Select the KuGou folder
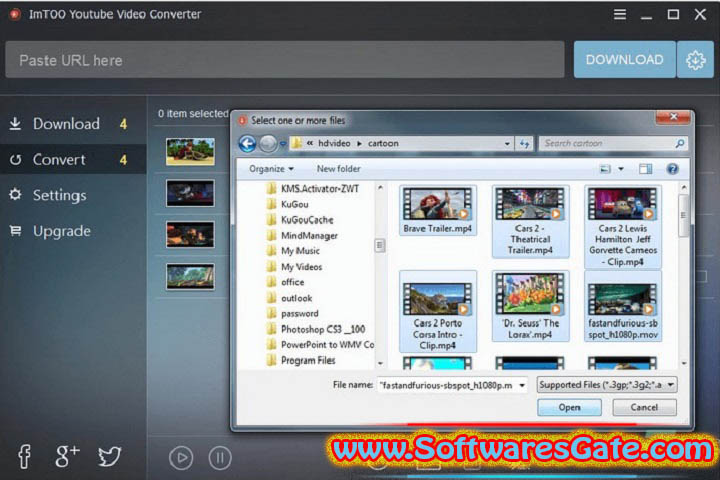The height and width of the screenshot is (480, 720). click(x=288, y=204)
